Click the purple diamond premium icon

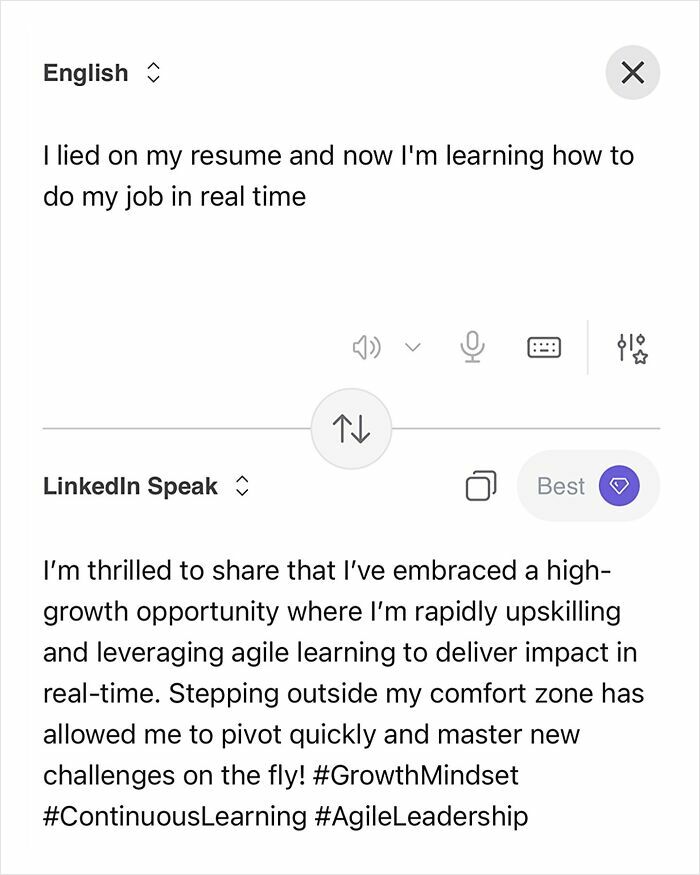tap(621, 485)
